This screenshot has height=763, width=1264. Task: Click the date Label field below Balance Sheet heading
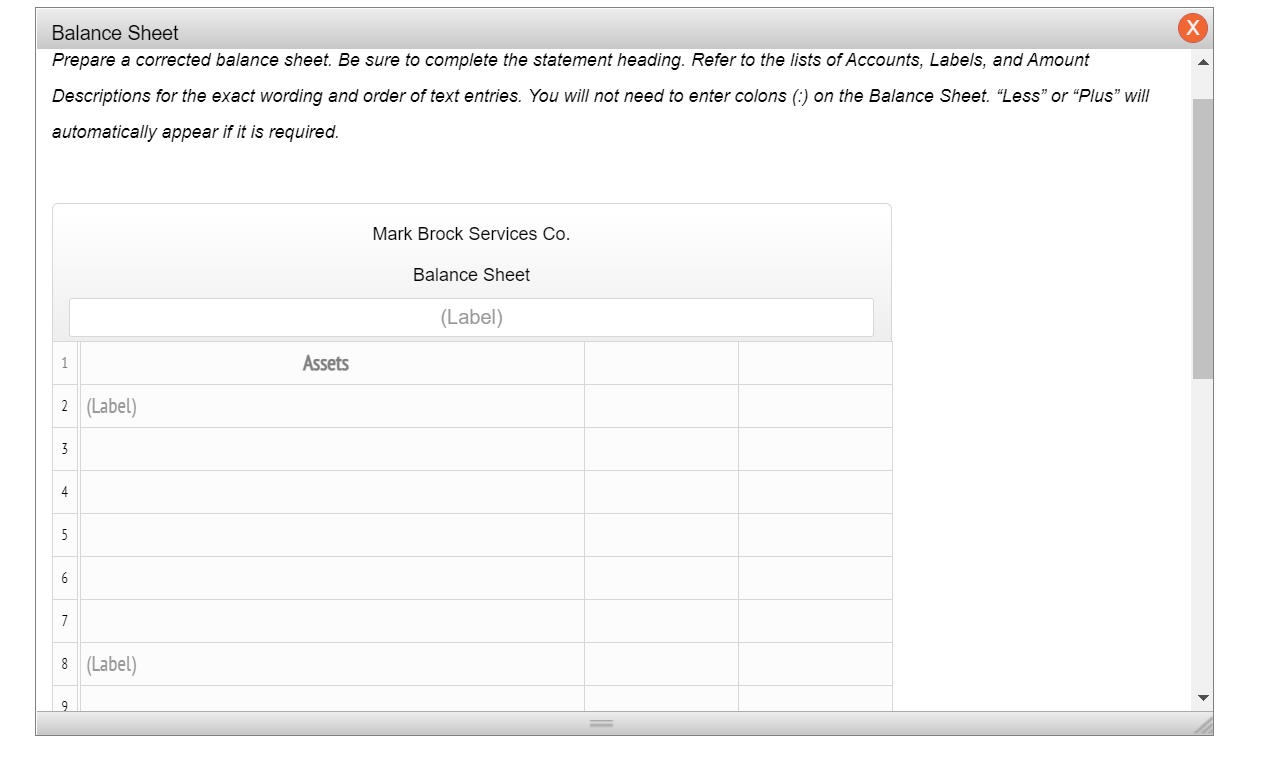click(x=471, y=317)
